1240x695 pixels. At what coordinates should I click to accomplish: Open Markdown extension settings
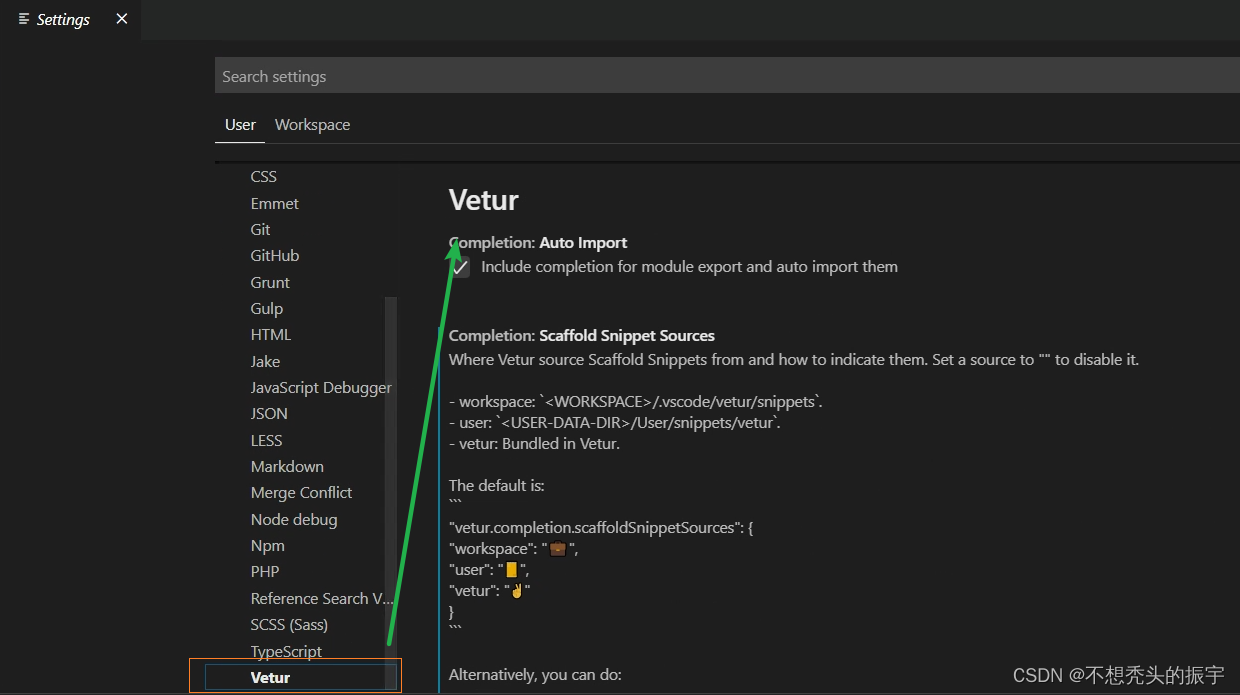click(287, 466)
